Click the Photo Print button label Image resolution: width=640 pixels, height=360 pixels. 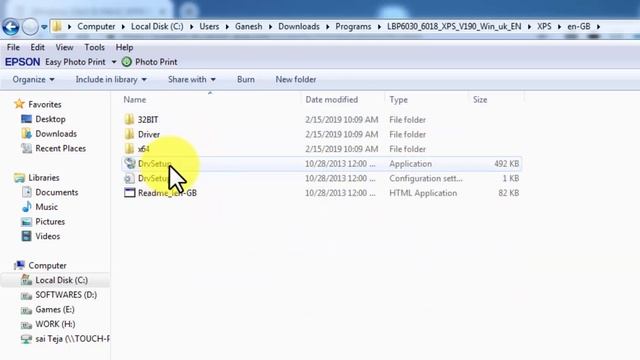[156, 62]
